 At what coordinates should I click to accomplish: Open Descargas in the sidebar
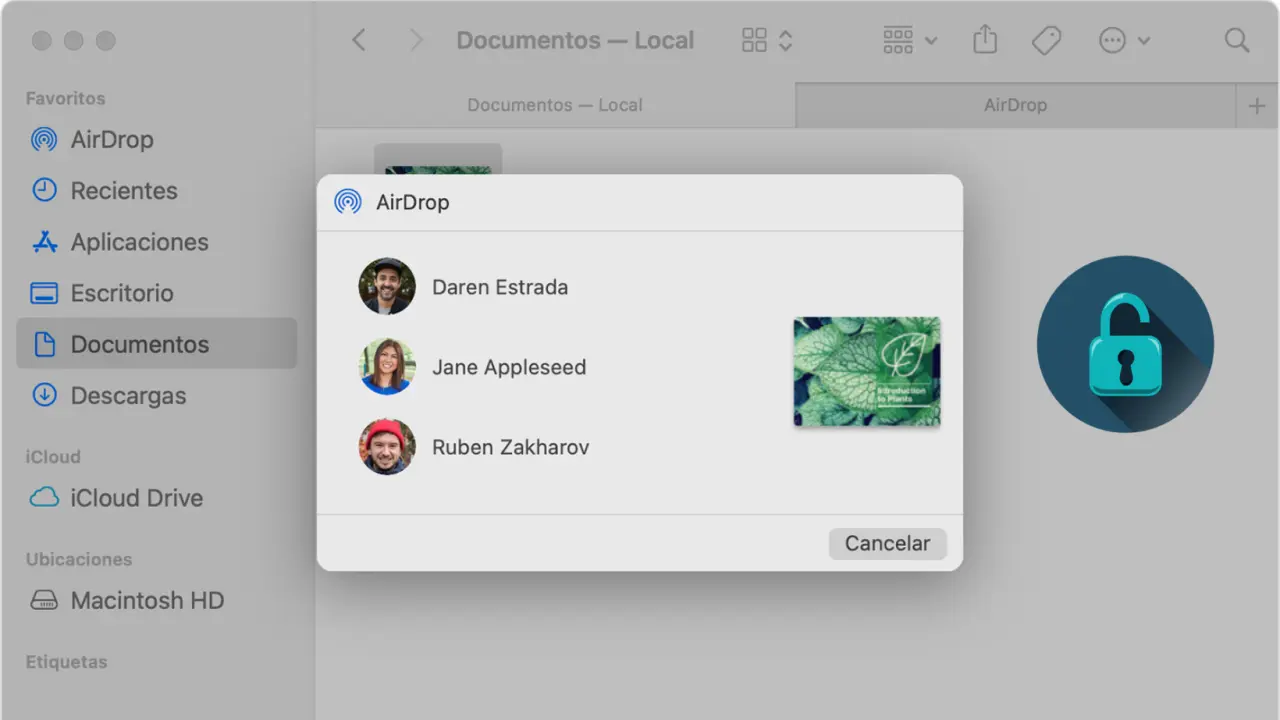(x=128, y=396)
